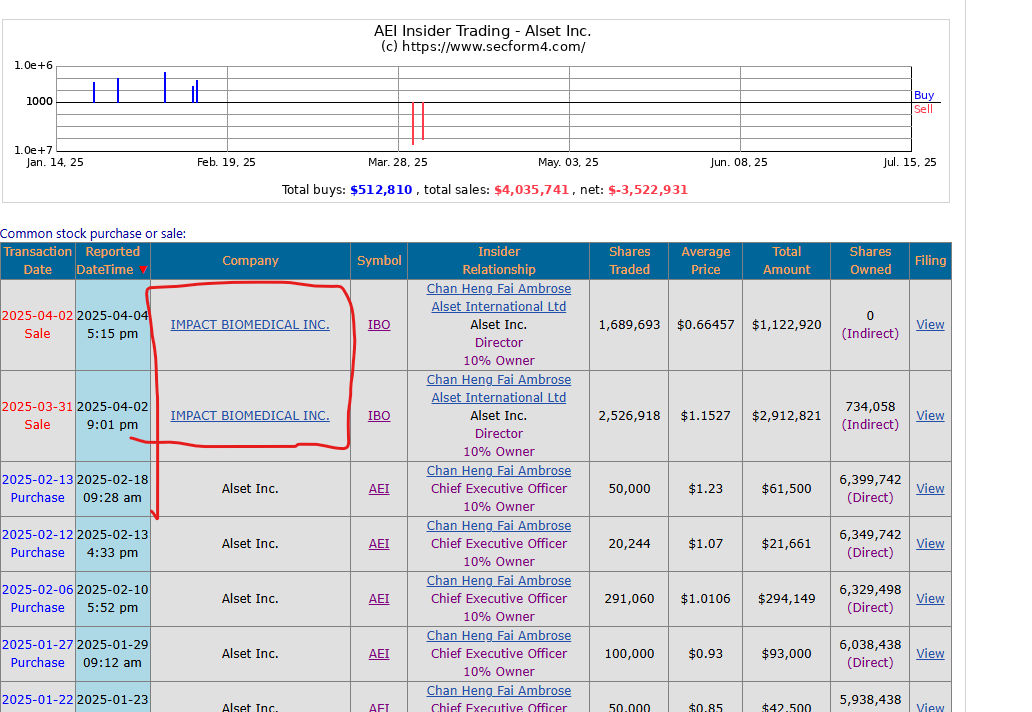
Task: Click the tallest blue buy bar in the chart
Action: (165, 88)
